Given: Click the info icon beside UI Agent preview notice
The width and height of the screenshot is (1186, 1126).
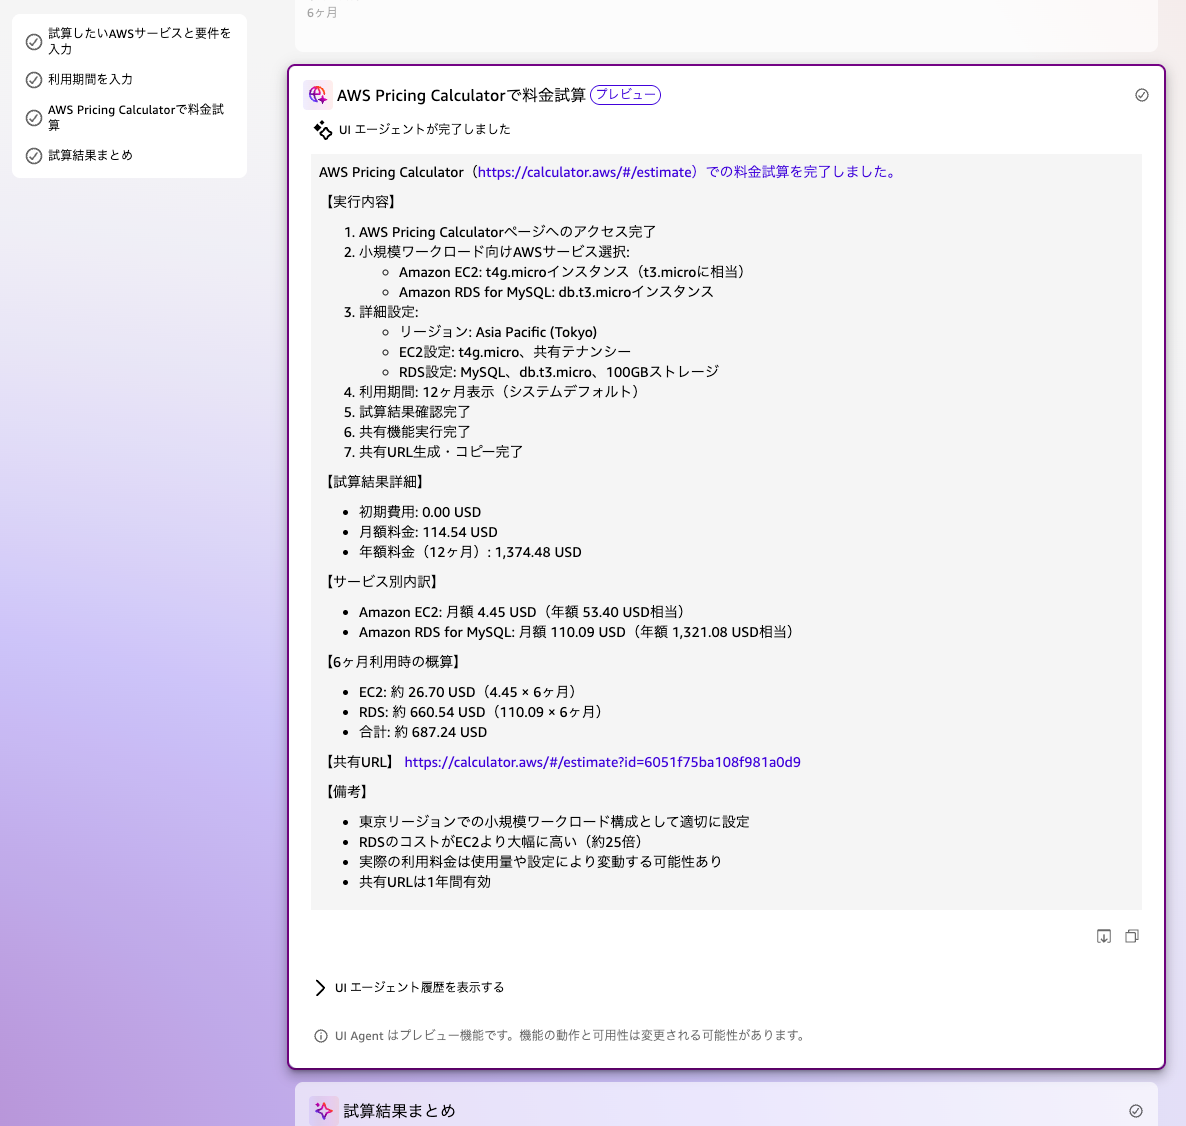Looking at the screenshot, I should point(321,1036).
